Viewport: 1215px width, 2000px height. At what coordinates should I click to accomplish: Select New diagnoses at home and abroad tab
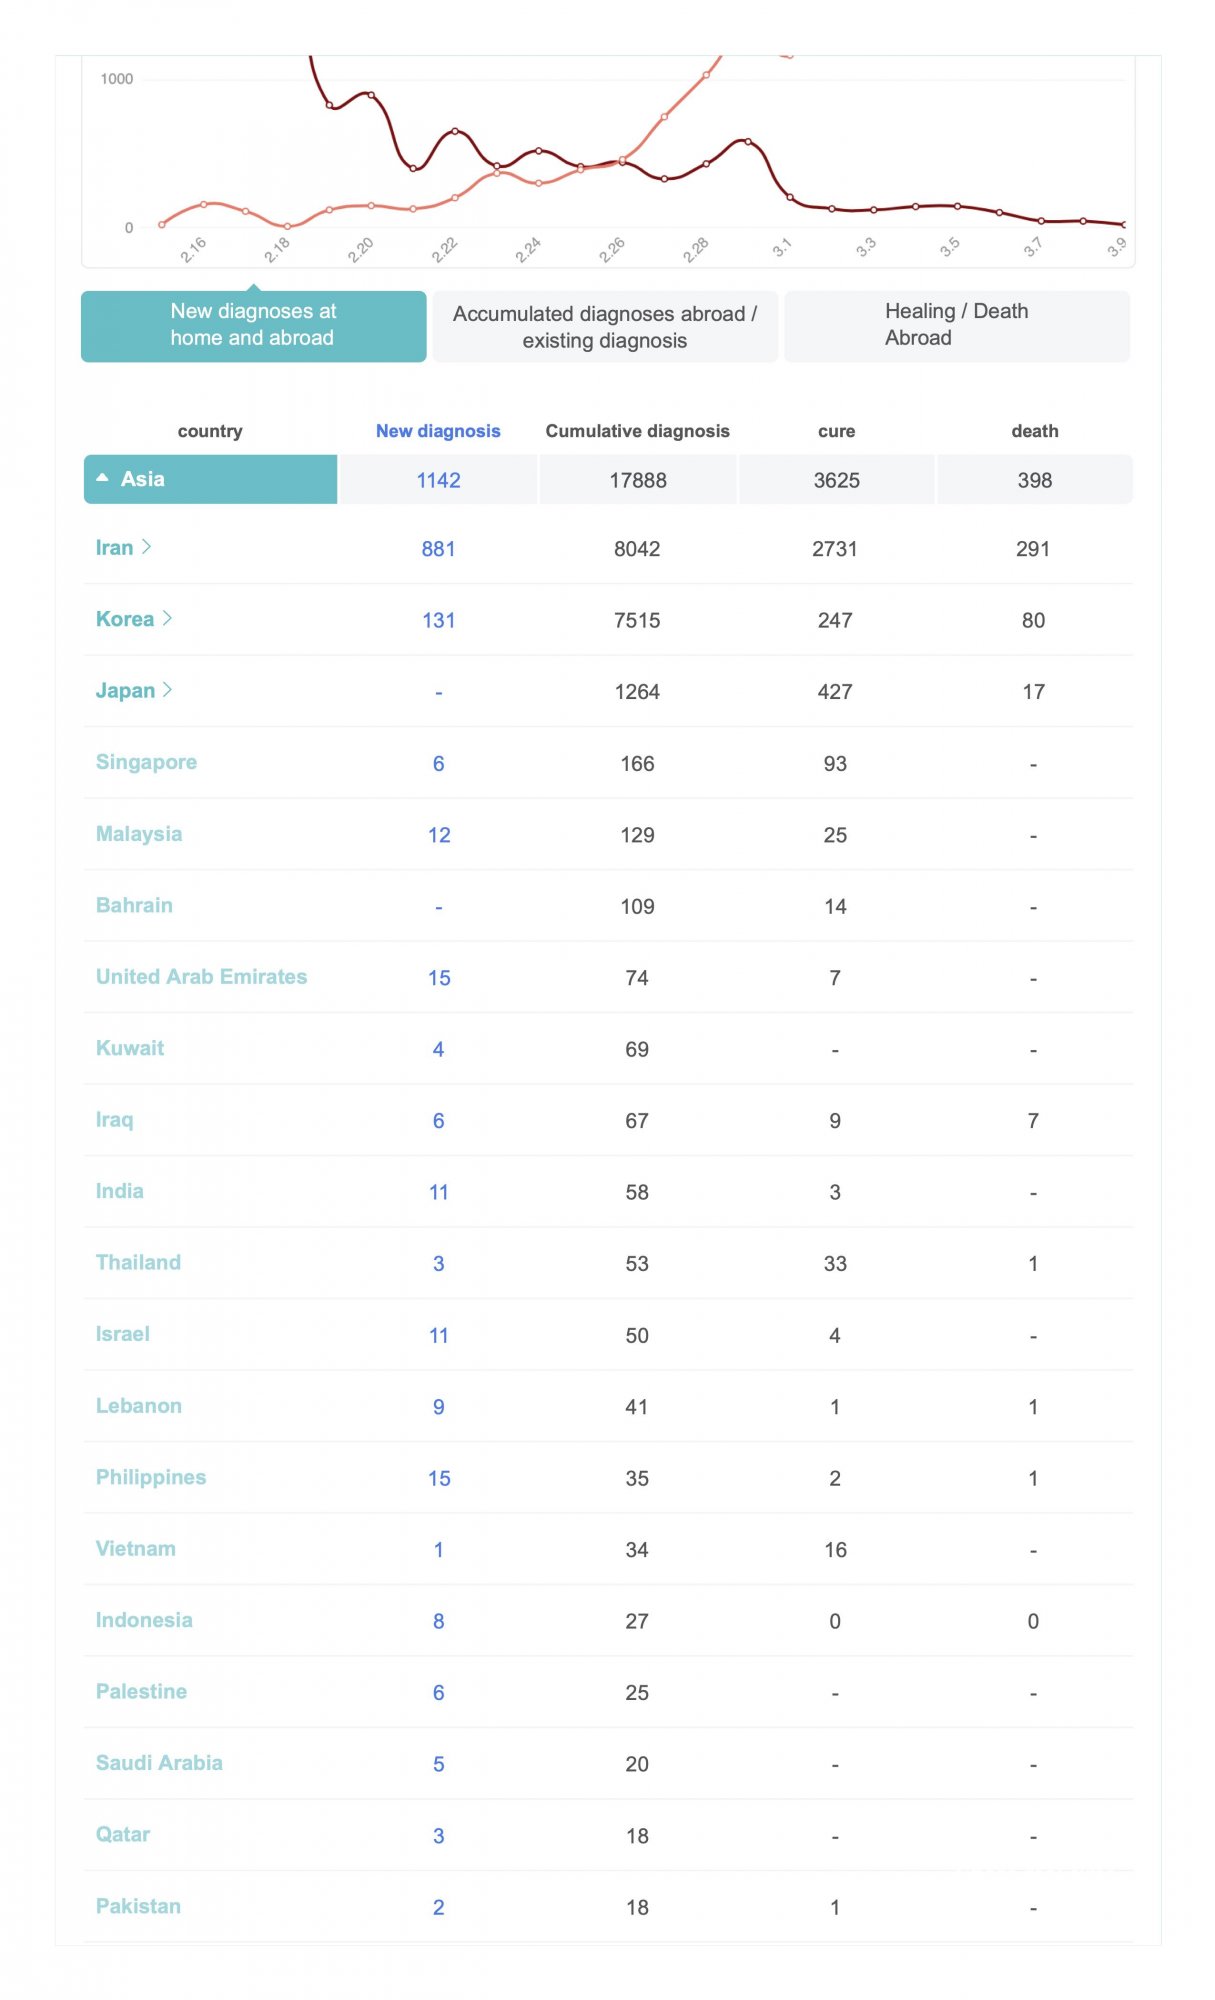[x=253, y=325]
